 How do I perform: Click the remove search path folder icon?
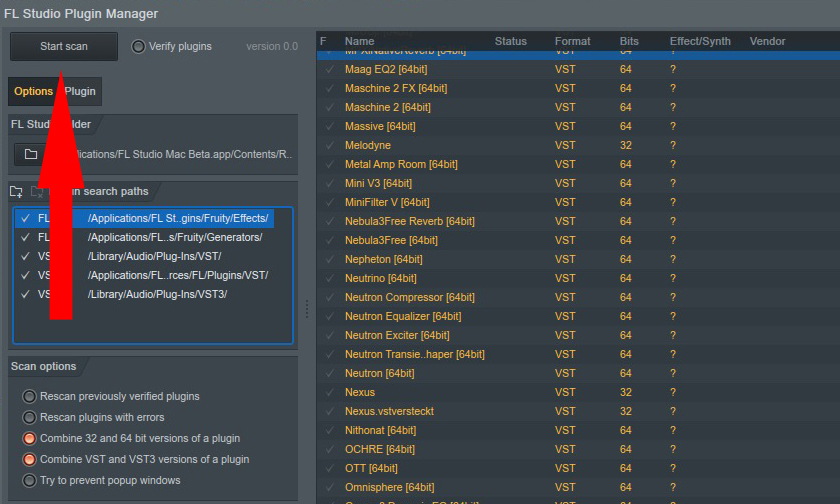pyautogui.click(x=36, y=191)
